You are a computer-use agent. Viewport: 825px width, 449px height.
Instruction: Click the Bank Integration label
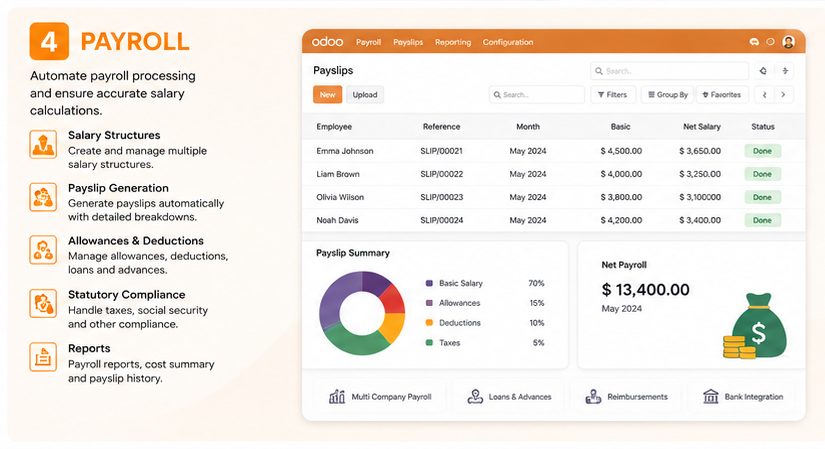click(753, 397)
